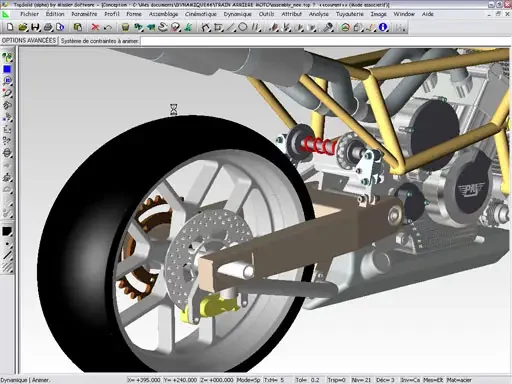This screenshot has width=512, height=384.
Task: Click the red X delete icon
Action: click(95, 27)
